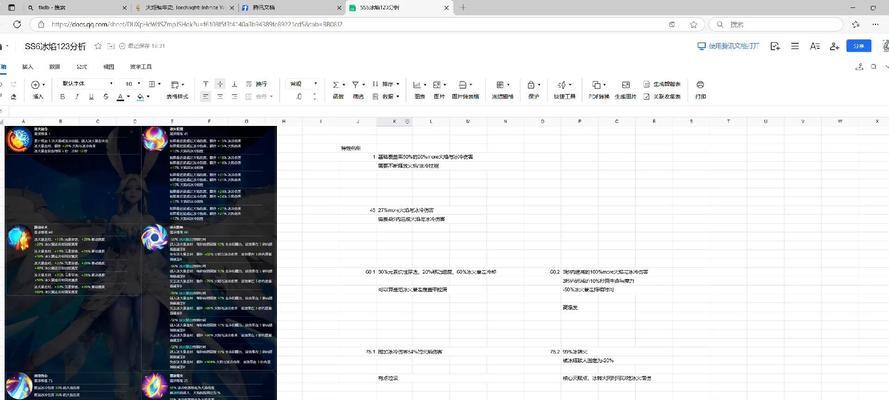
Task: Click the document title SS6冰焰123分析
Action: [56, 46]
